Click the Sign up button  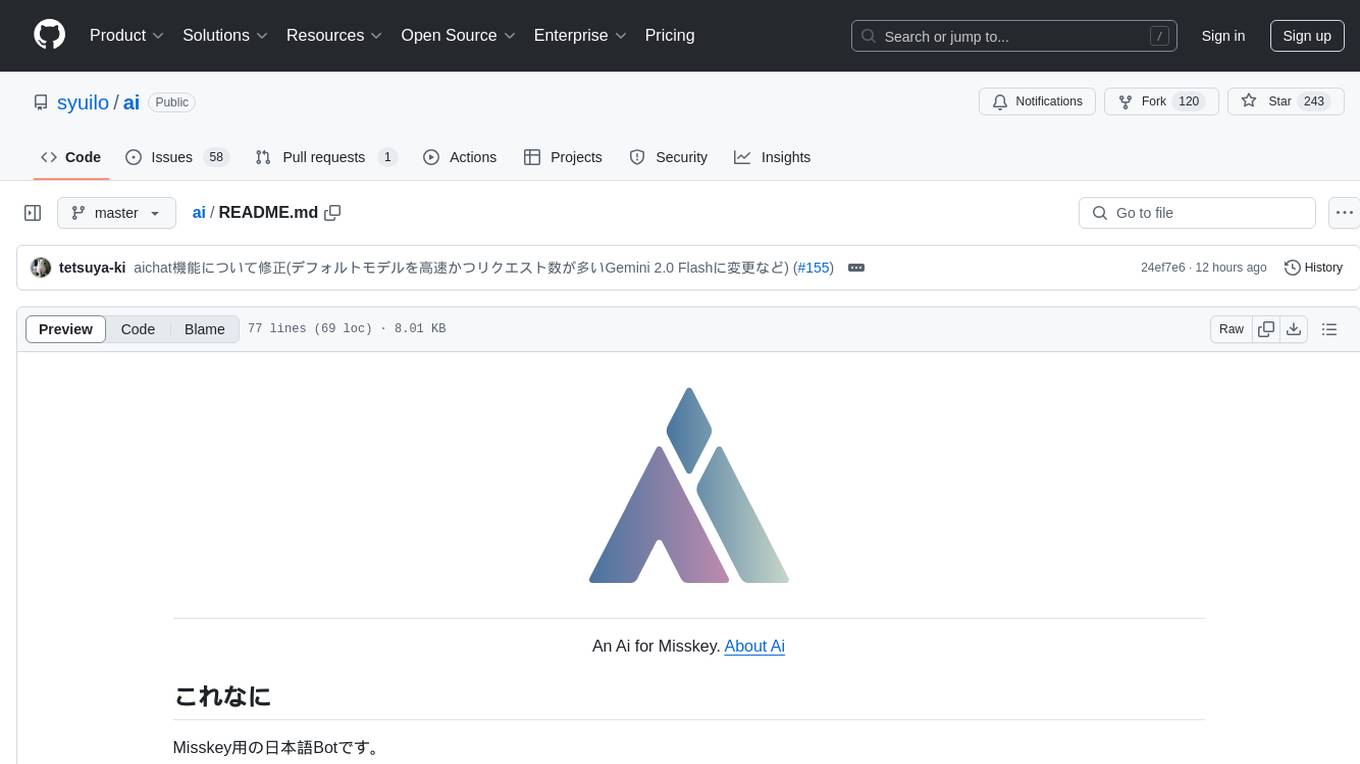click(1307, 36)
